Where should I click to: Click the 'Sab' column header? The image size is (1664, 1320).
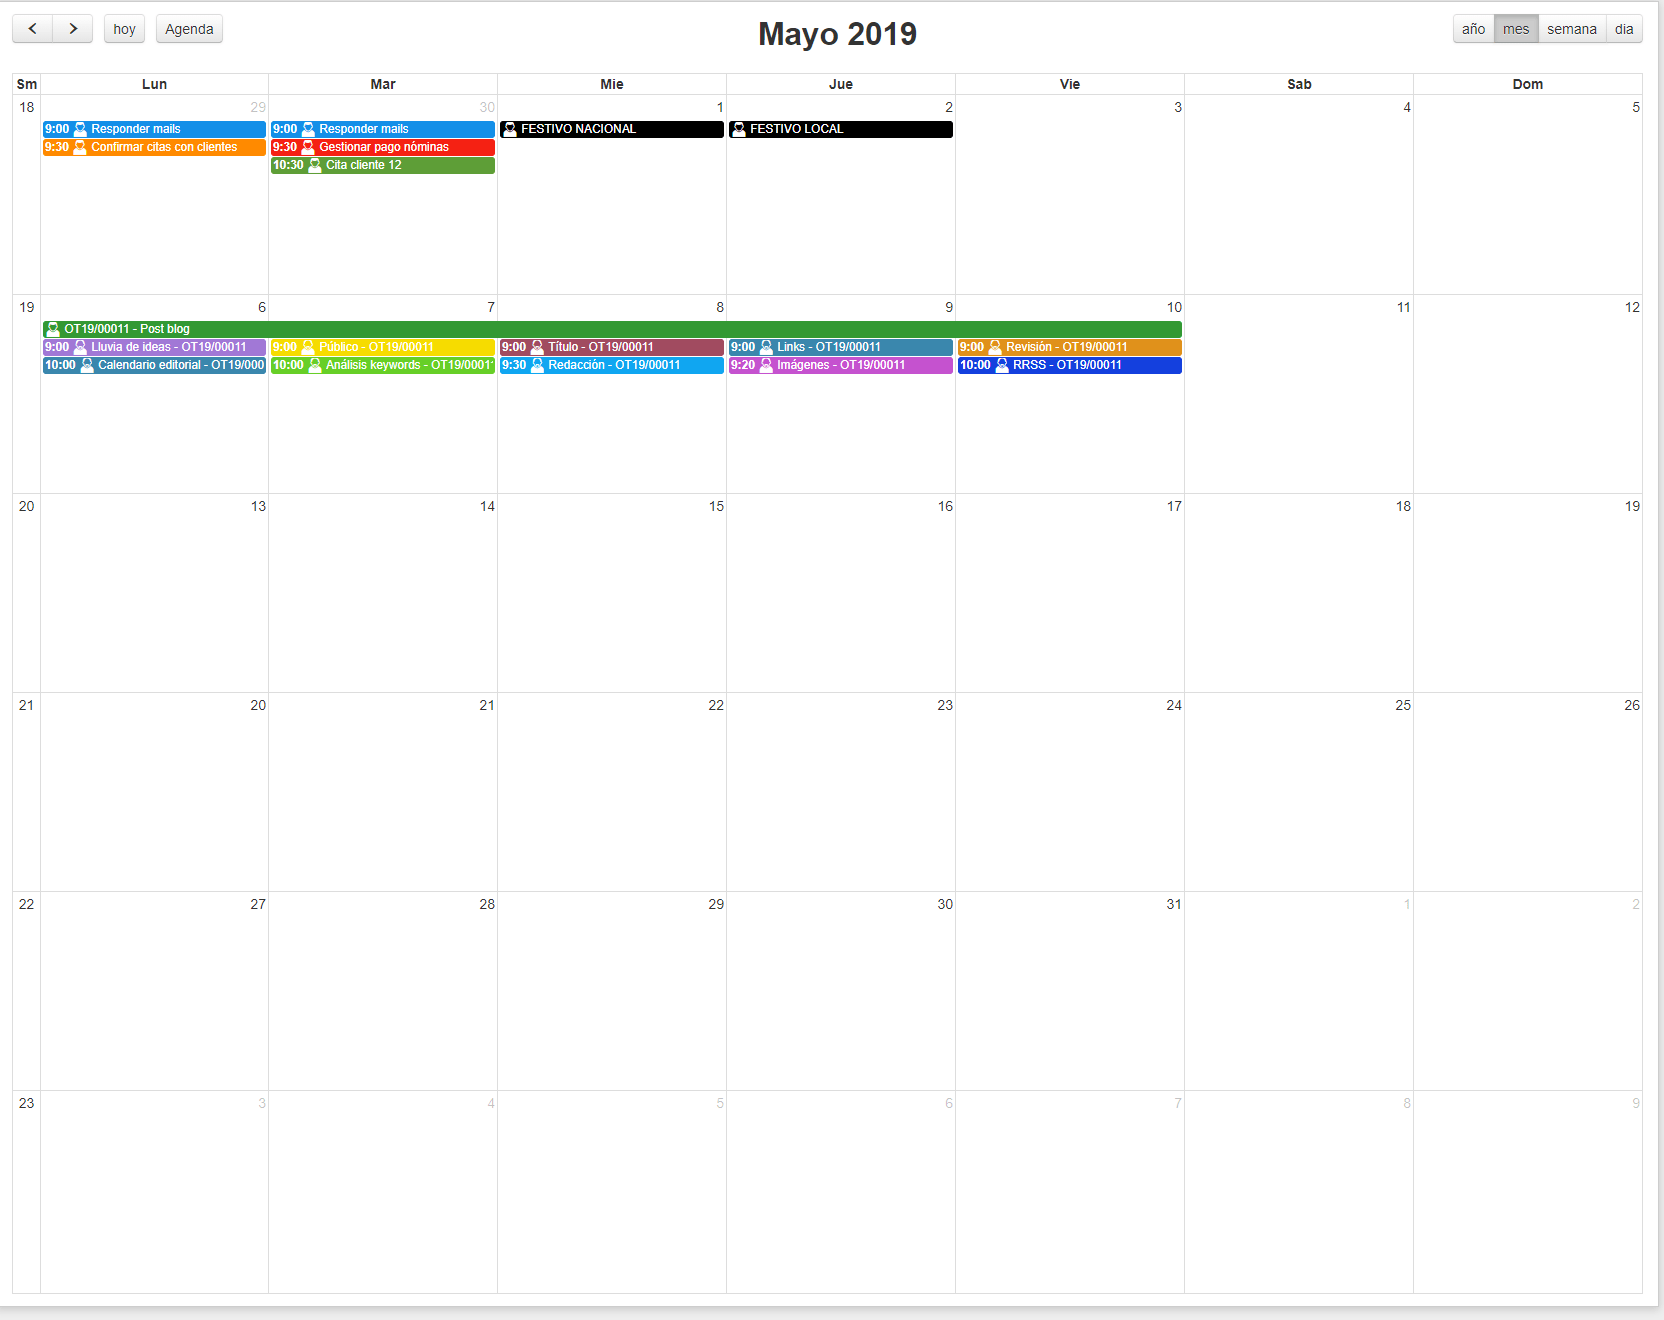1299,84
